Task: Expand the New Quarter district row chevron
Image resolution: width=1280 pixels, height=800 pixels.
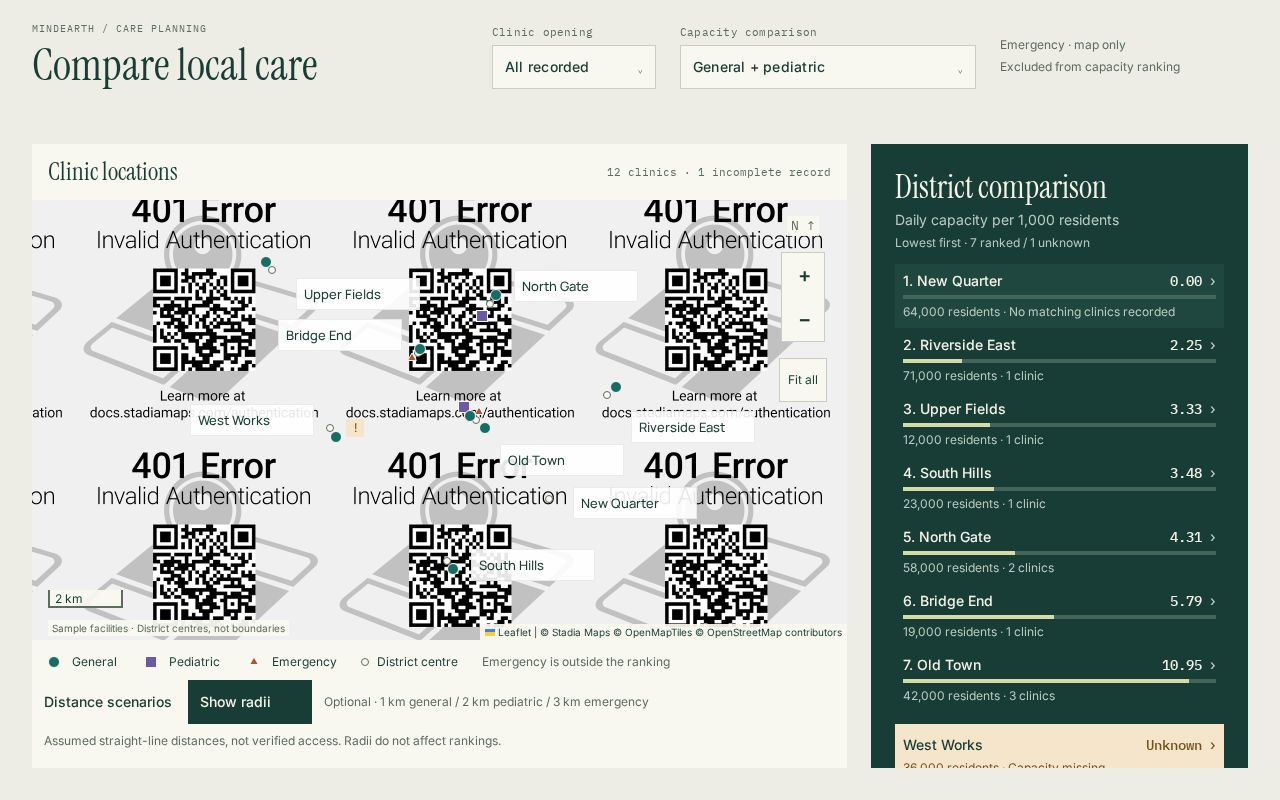Action: 1213,282
